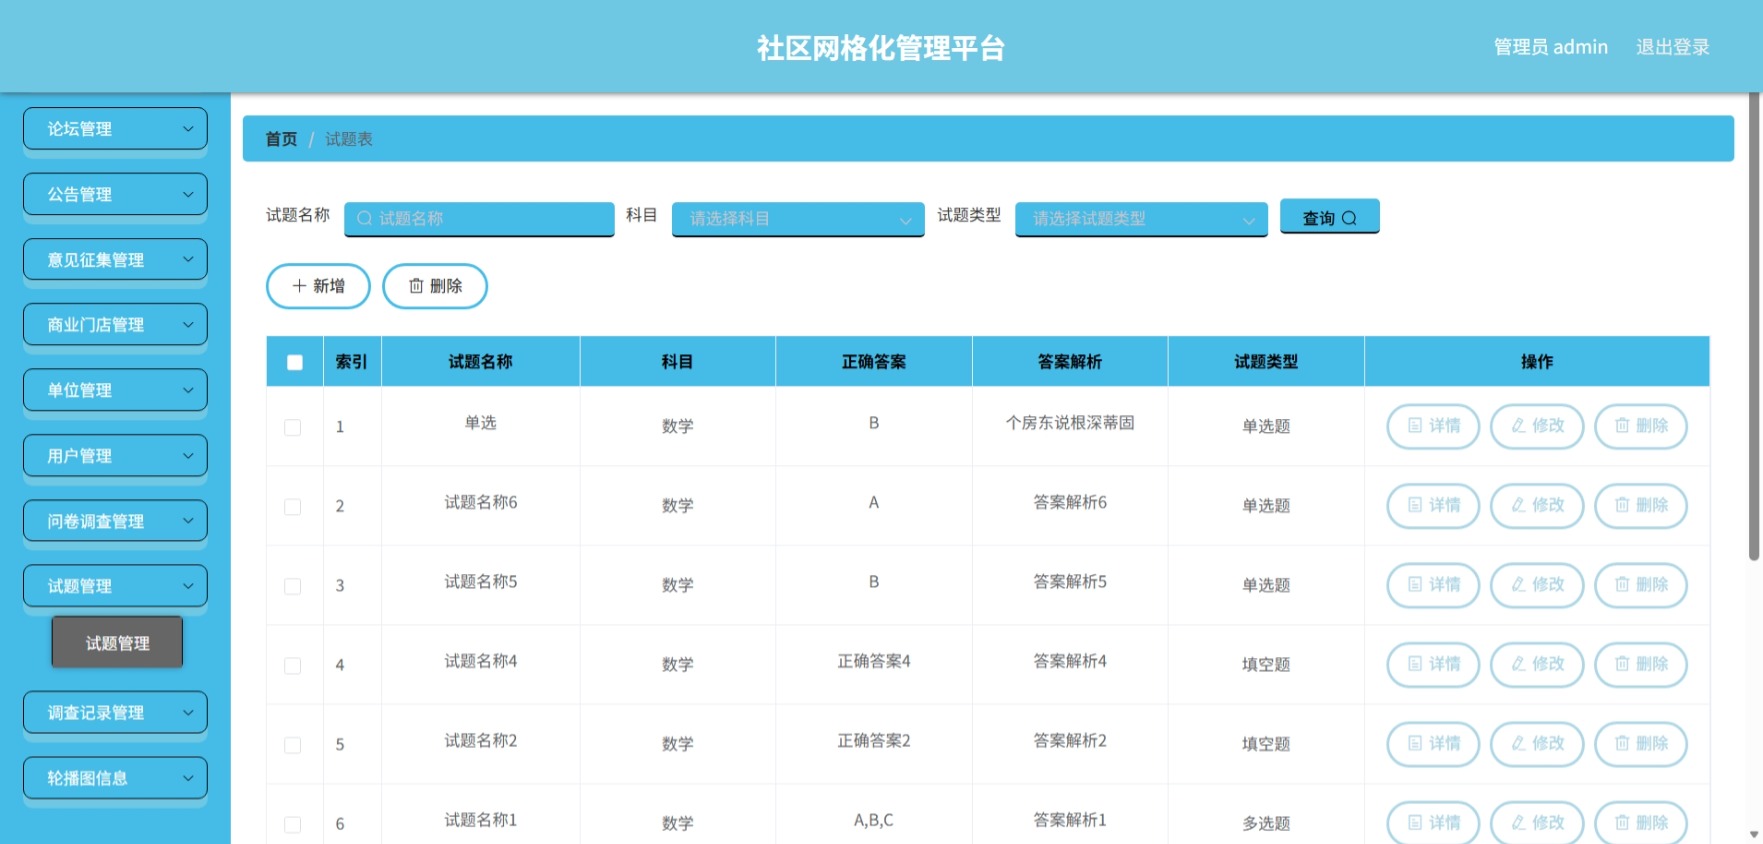Image resolution: width=1763 pixels, height=844 pixels.
Task: Edit 试题名称4 via 修改
Action: click(1537, 664)
